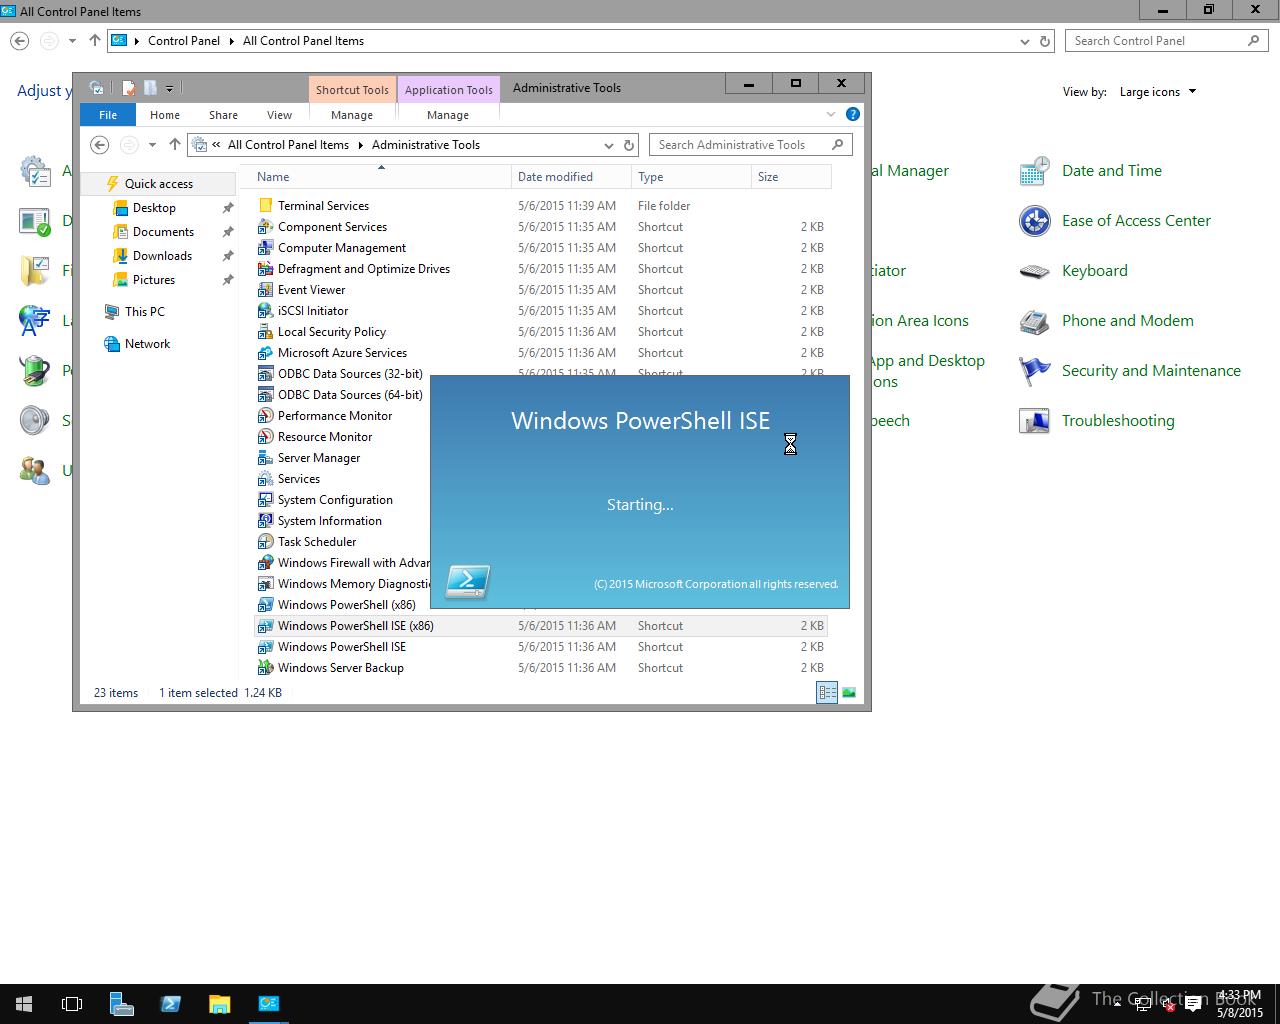Select the Terminal Services folder icon
This screenshot has width=1280, height=1024.
(x=265, y=206)
